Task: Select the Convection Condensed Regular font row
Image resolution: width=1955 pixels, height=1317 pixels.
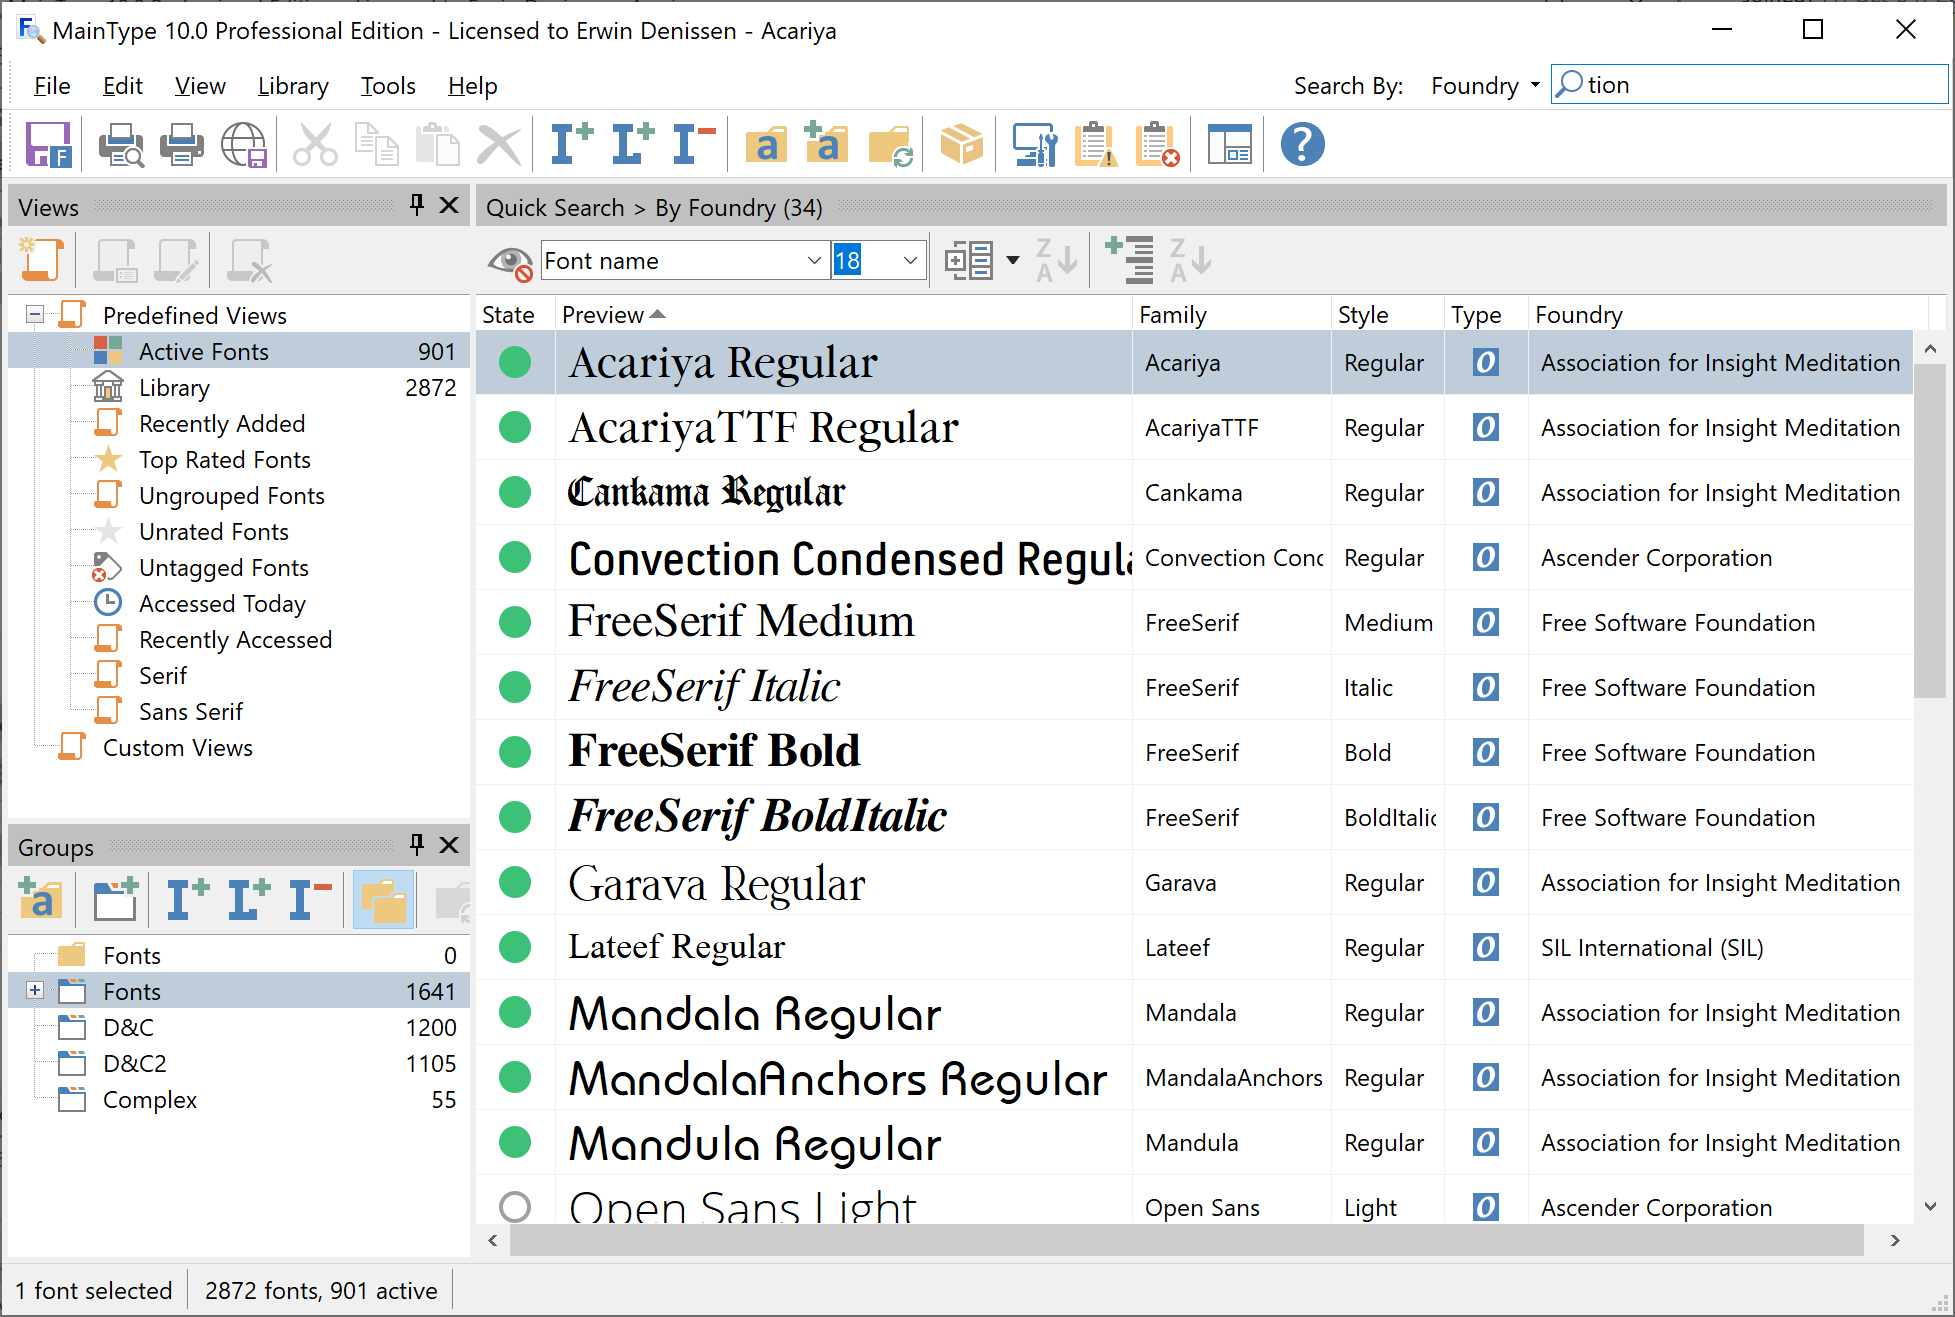Action: (1194, 557)
